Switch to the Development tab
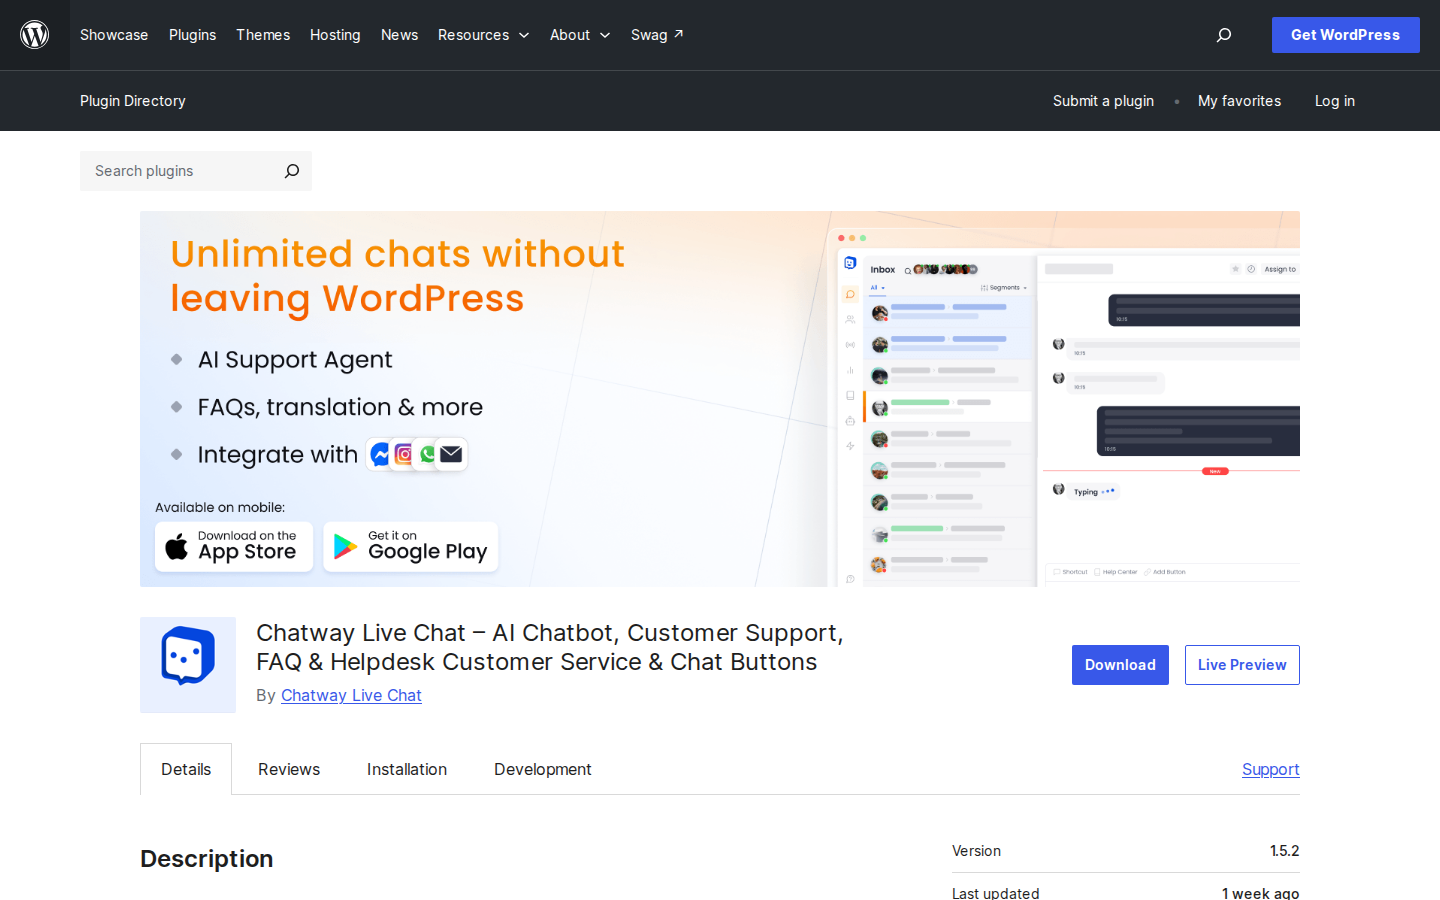The height and width of the screenshot is (900, 1440). click(x=543, y=769)
